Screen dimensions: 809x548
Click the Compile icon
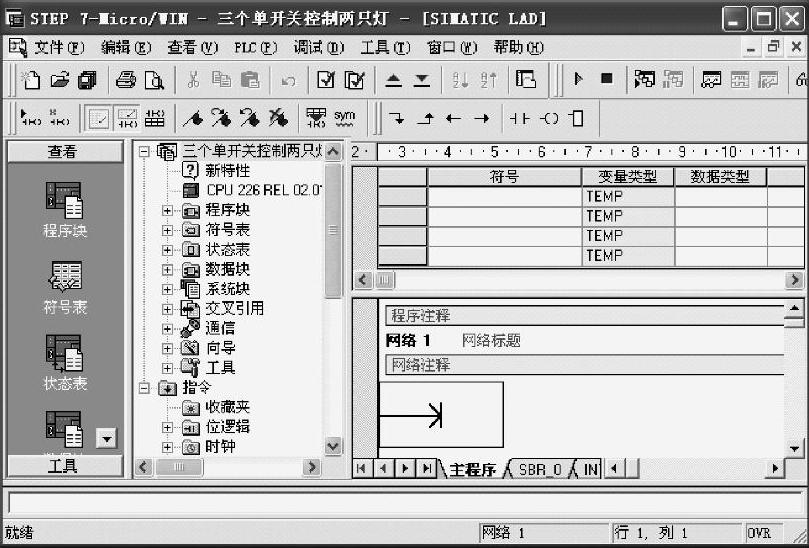326,80
